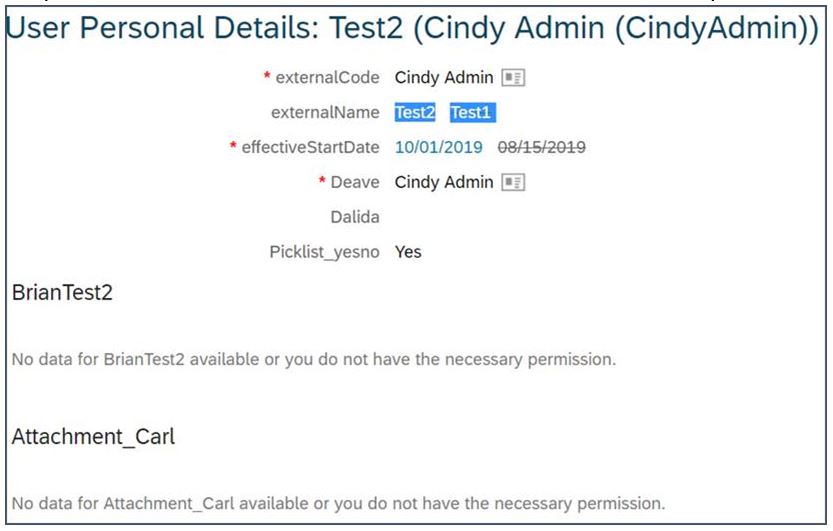Click the externalName field label
The height and width of the screenshot is (531, 833).
pyautogui.click(x=325, y=113)
